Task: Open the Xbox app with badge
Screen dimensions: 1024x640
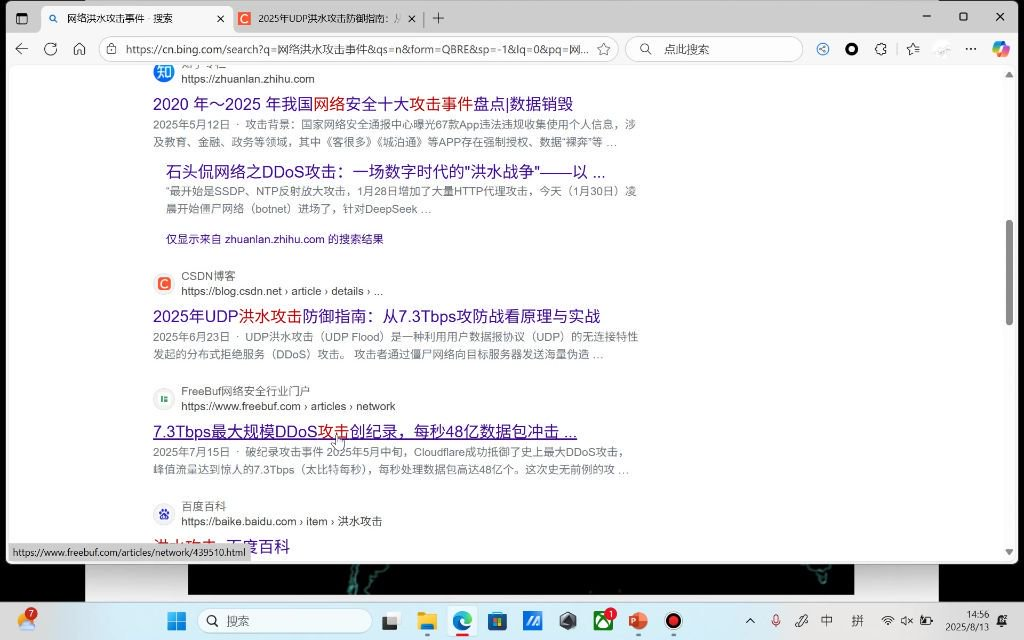Action: (603, 621)
